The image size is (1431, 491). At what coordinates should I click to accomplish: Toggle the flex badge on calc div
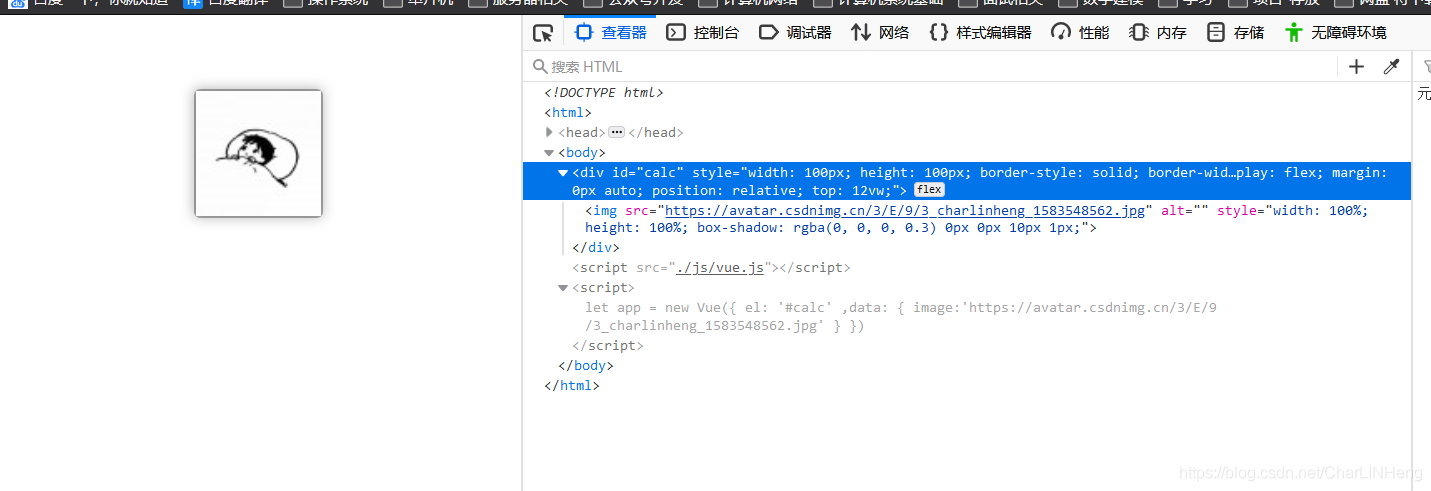[x=929, y=190]
